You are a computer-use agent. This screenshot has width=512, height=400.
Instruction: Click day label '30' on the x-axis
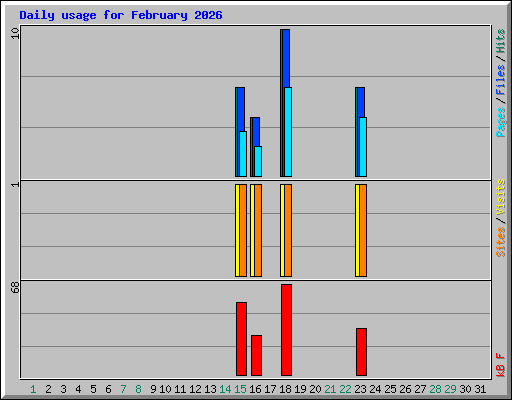point(465,389)
